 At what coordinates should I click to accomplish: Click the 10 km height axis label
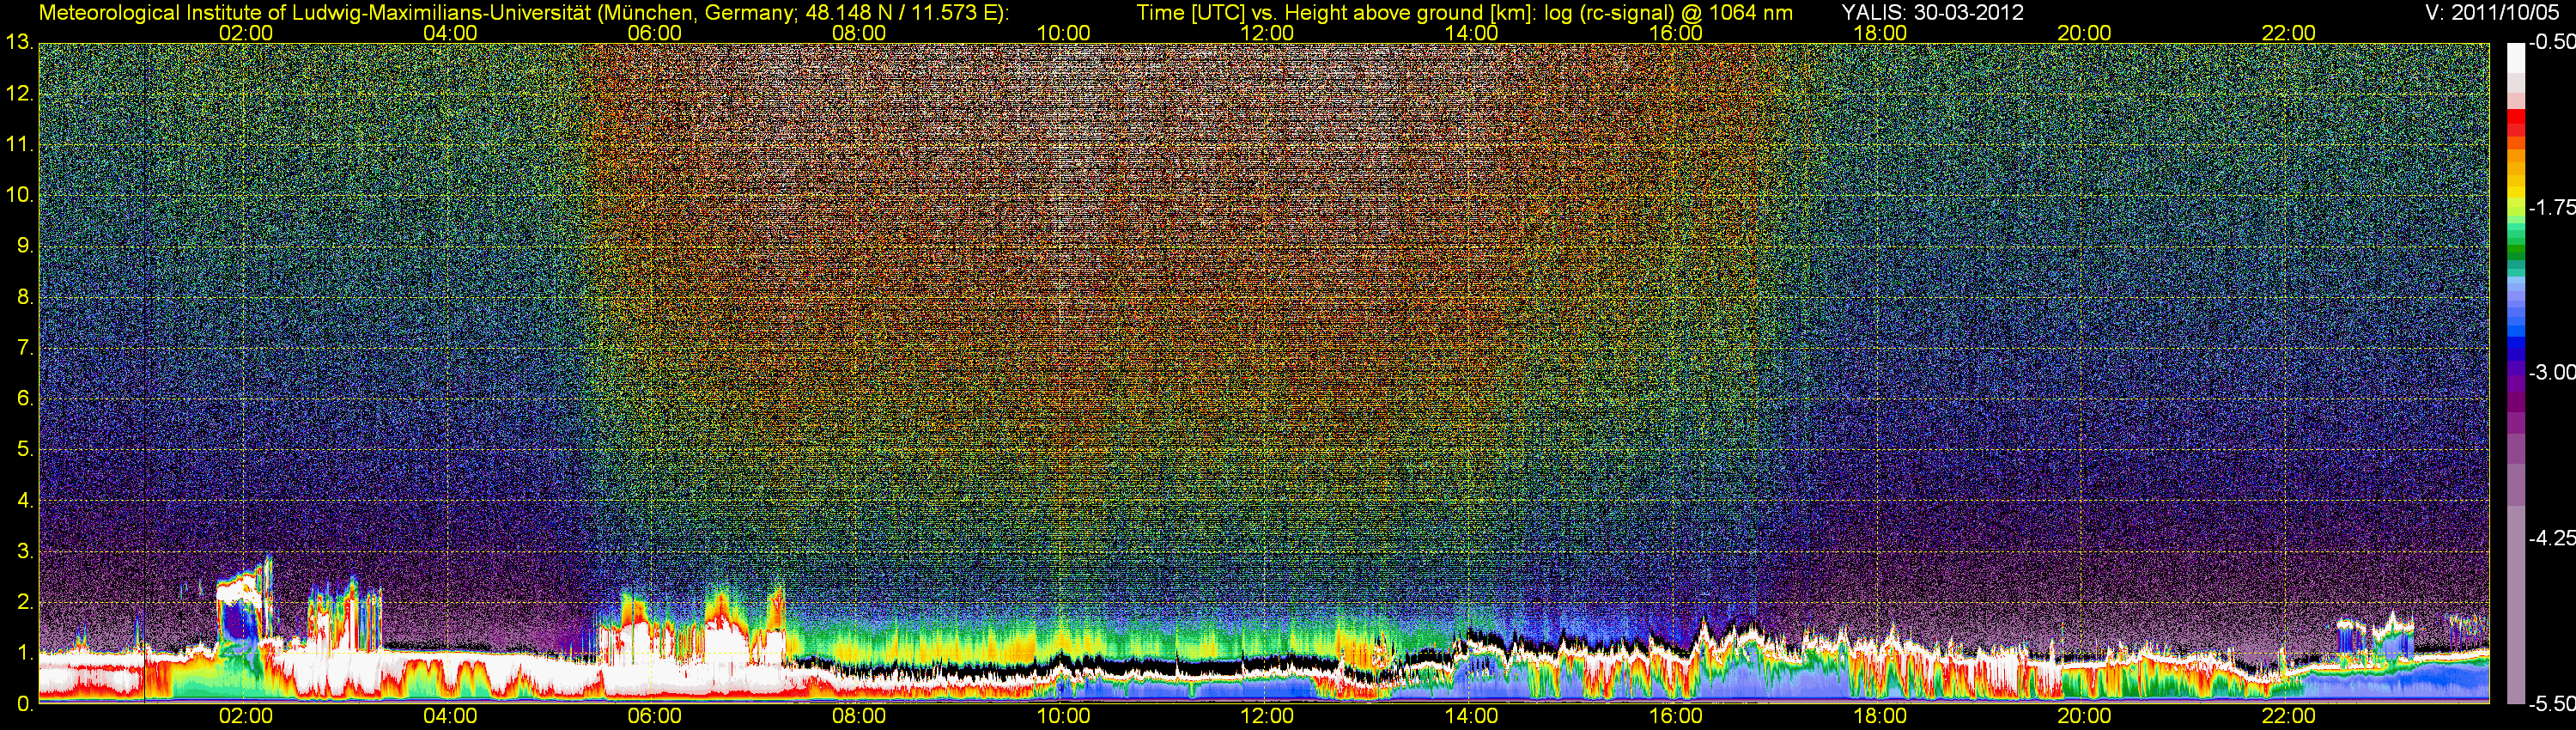(19, 195)
